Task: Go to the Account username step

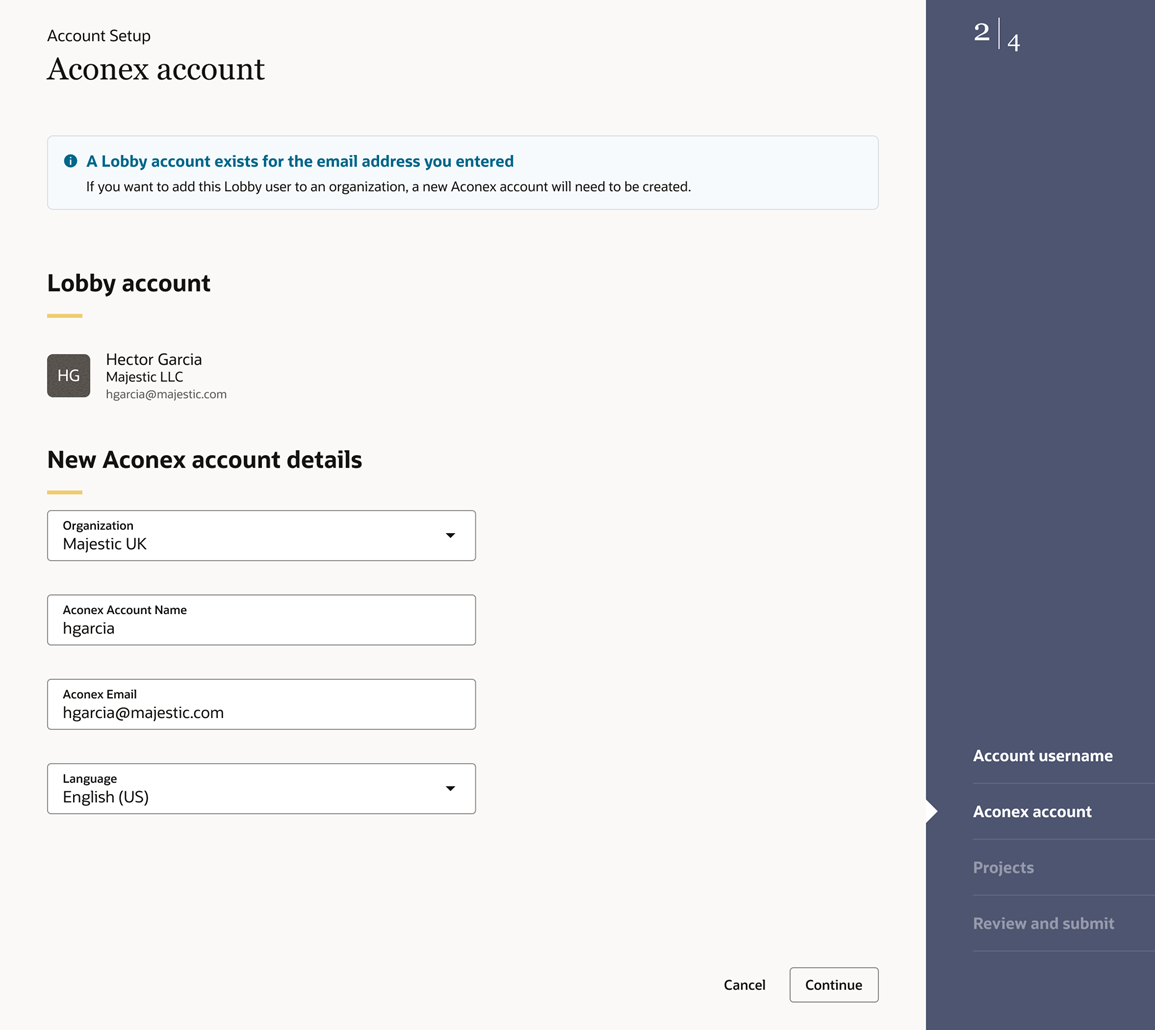Action: point(1042,756)
